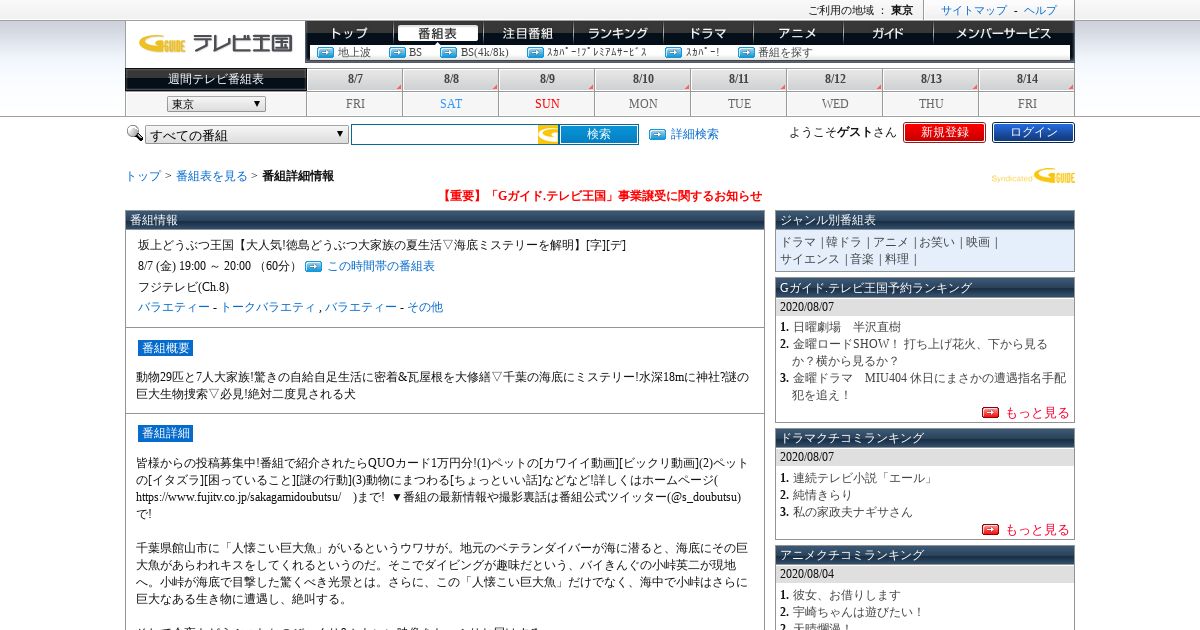This screenshot has width=1200, height=630.
Task: Click arrow icon beside スカパー!プレミアムサービス
Action: [x=535, y=53]
